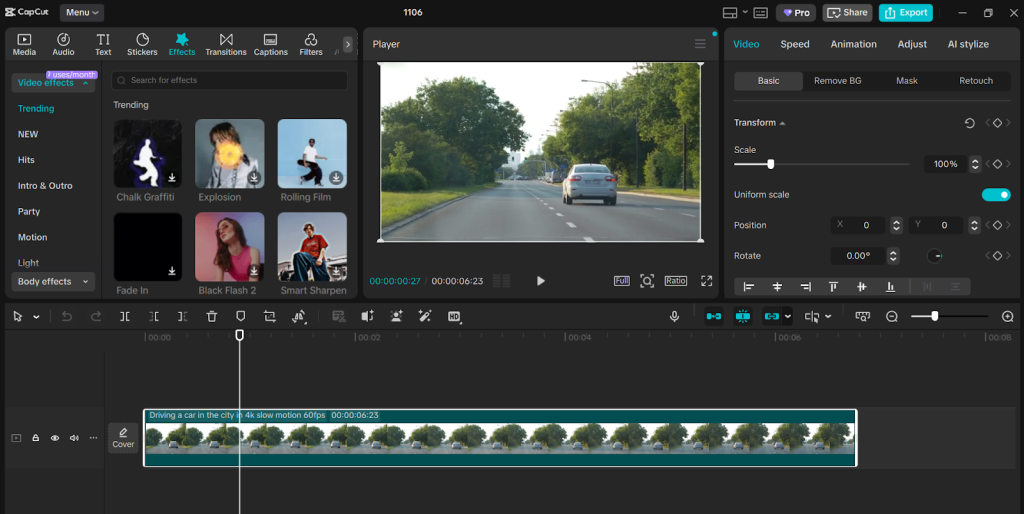This screenshot has height=514, width=1024.
Task: Expand the Body effects category
Action: pos(53,282)
